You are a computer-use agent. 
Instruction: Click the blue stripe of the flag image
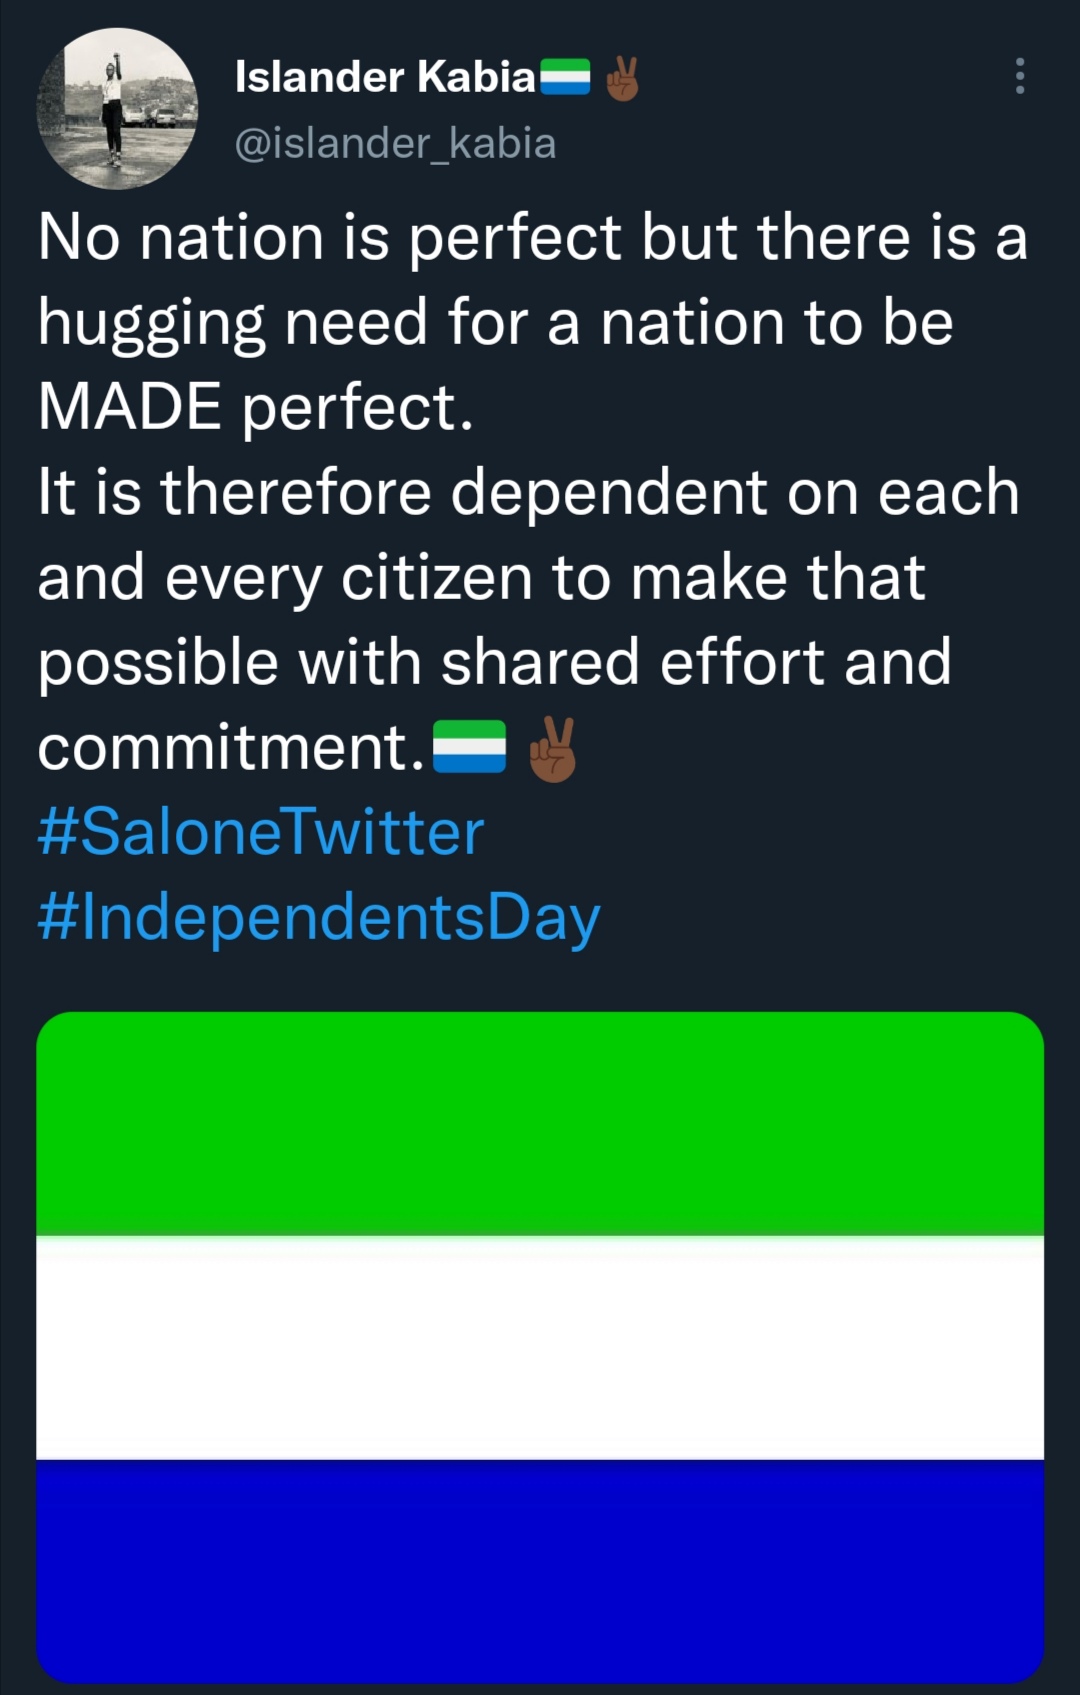tap(540, 1568)
